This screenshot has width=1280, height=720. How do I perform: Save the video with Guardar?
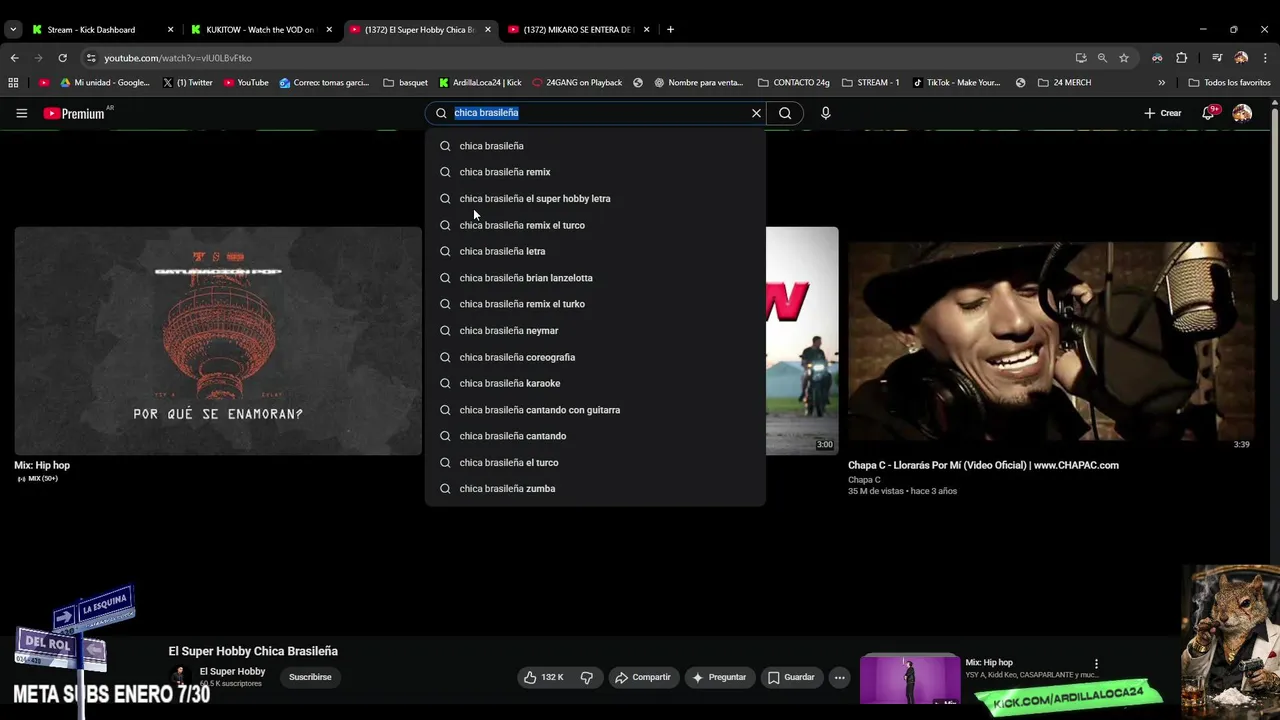pyautogui.click(x=791, y=677)
